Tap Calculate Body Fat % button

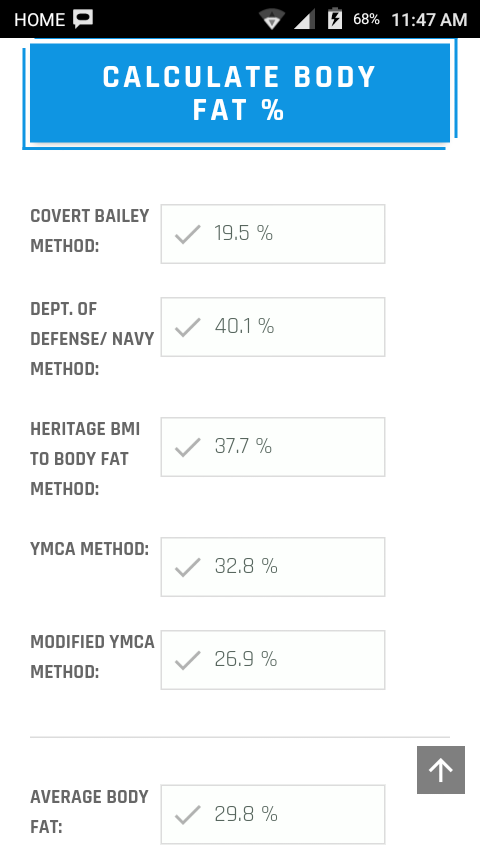click(240, 93)
